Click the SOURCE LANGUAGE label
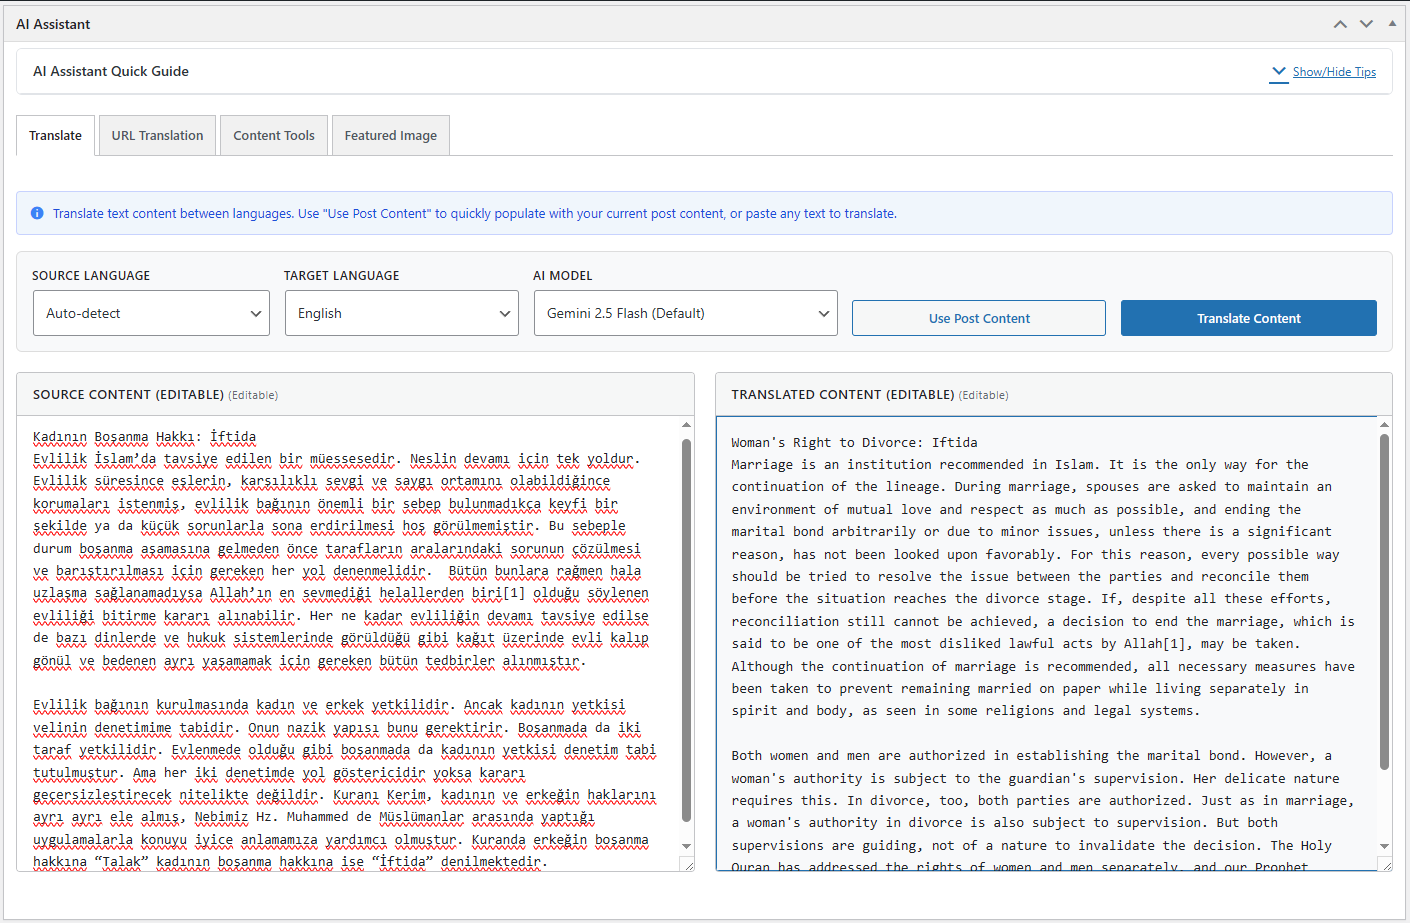 click(x=91, y=276)
